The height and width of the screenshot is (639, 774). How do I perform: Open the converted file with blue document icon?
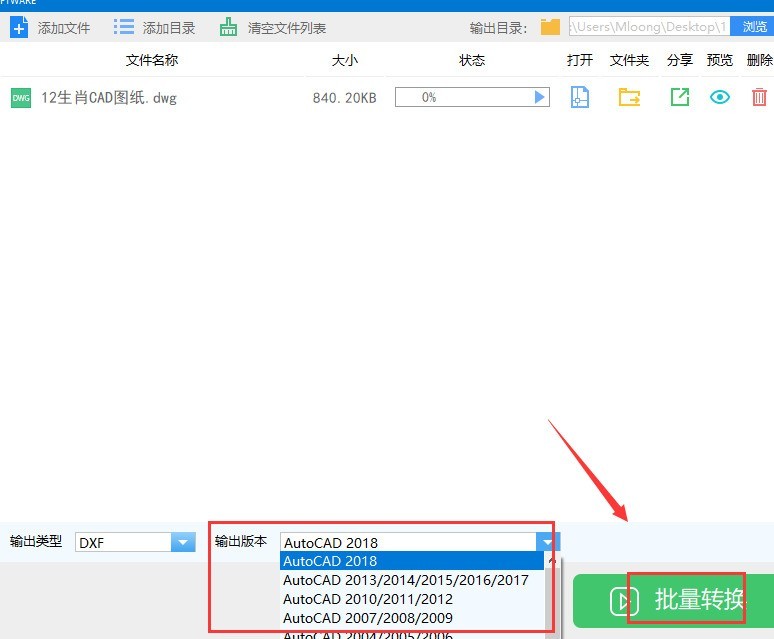coord(579,97)
